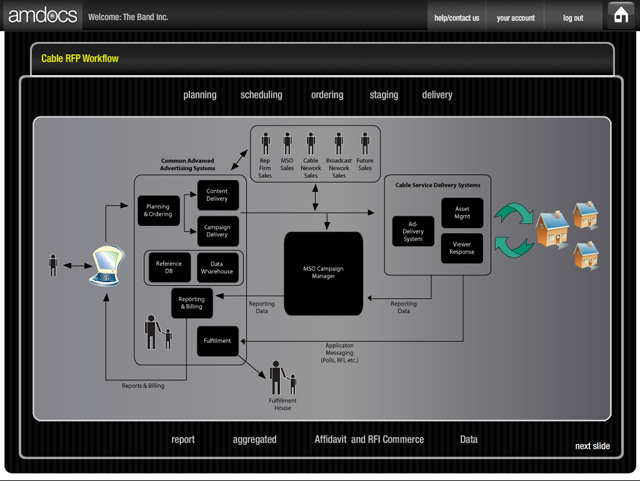Click the Cable RFP Workflow title

(x=80, y=58)
